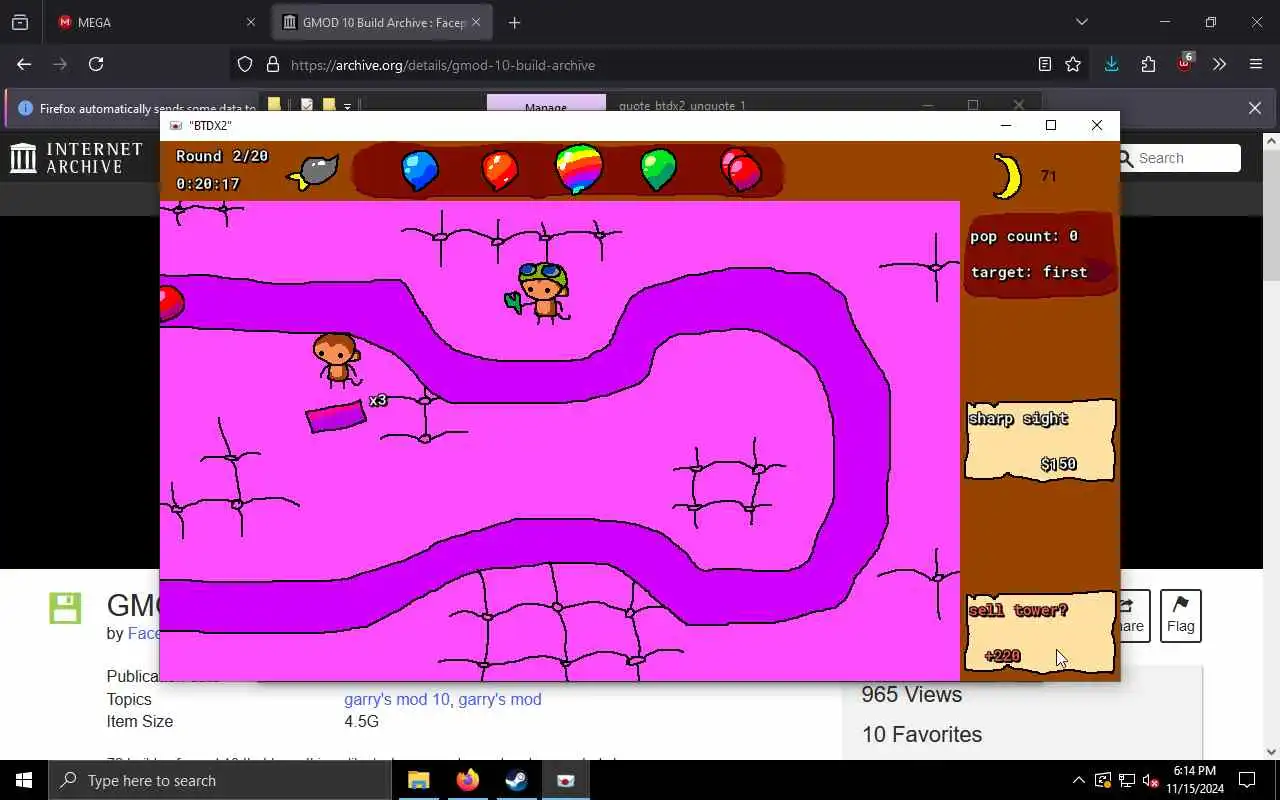Click the purple road spikes item marked x3
Image resolution: width=1280 pixels, height=800 pixels.
pos(336,416)
